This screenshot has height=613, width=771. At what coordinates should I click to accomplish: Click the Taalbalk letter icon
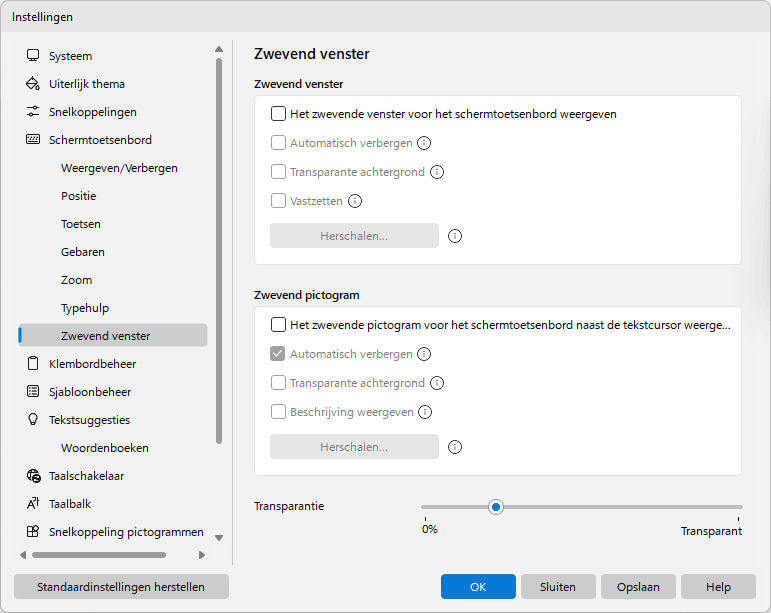(33, 503)
